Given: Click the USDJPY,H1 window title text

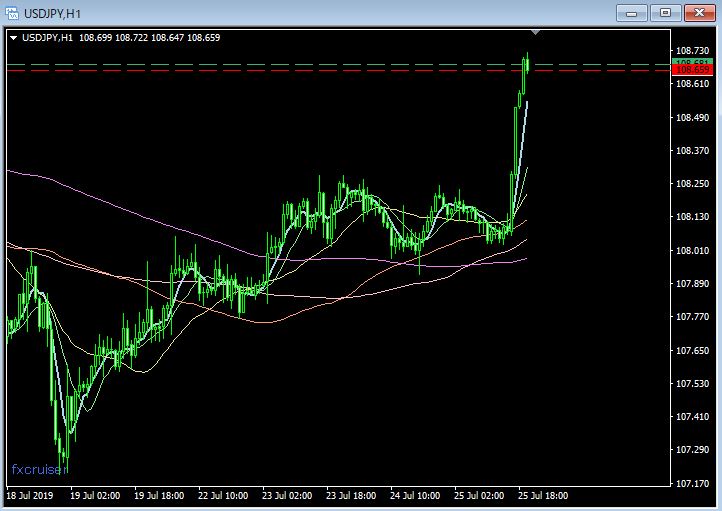Looking at the screenshot, I should [52, 14].
